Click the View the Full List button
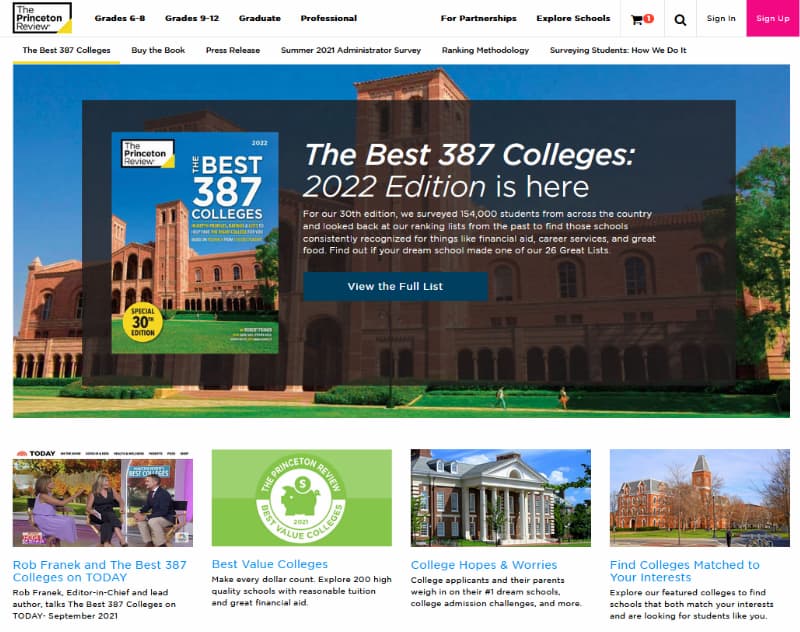Image resolution: width=800 pixels, height=632 pixels. (x=395, y=287)
